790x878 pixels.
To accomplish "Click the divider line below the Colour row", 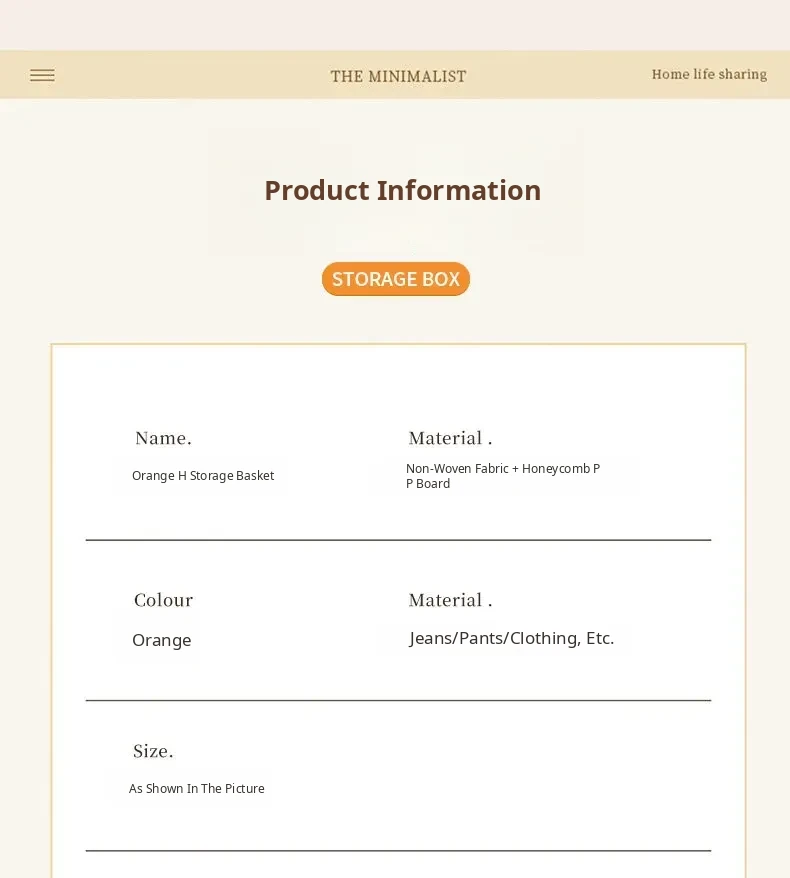I will pyautogui.click(x=398, y=700).
